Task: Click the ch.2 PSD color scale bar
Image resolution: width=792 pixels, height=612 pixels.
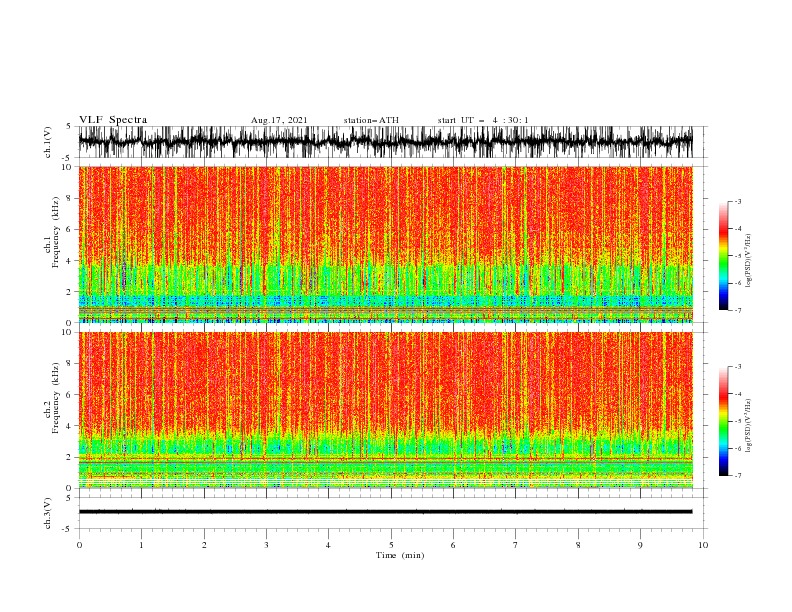Action: [x=723, y=421]
